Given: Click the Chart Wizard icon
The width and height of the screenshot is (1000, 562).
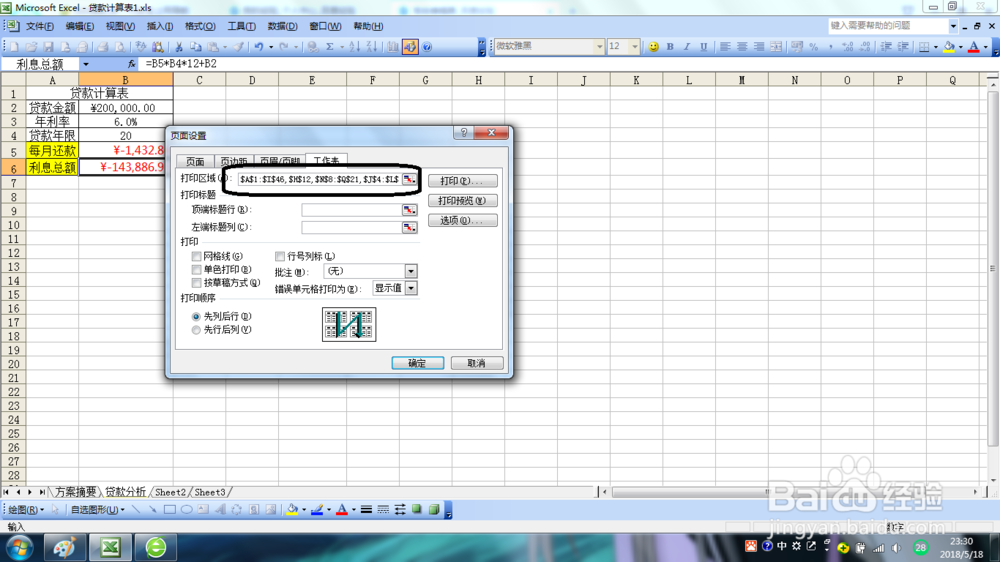Looking at the screenshot, I should pyautogui.click(x=393, y=47).
